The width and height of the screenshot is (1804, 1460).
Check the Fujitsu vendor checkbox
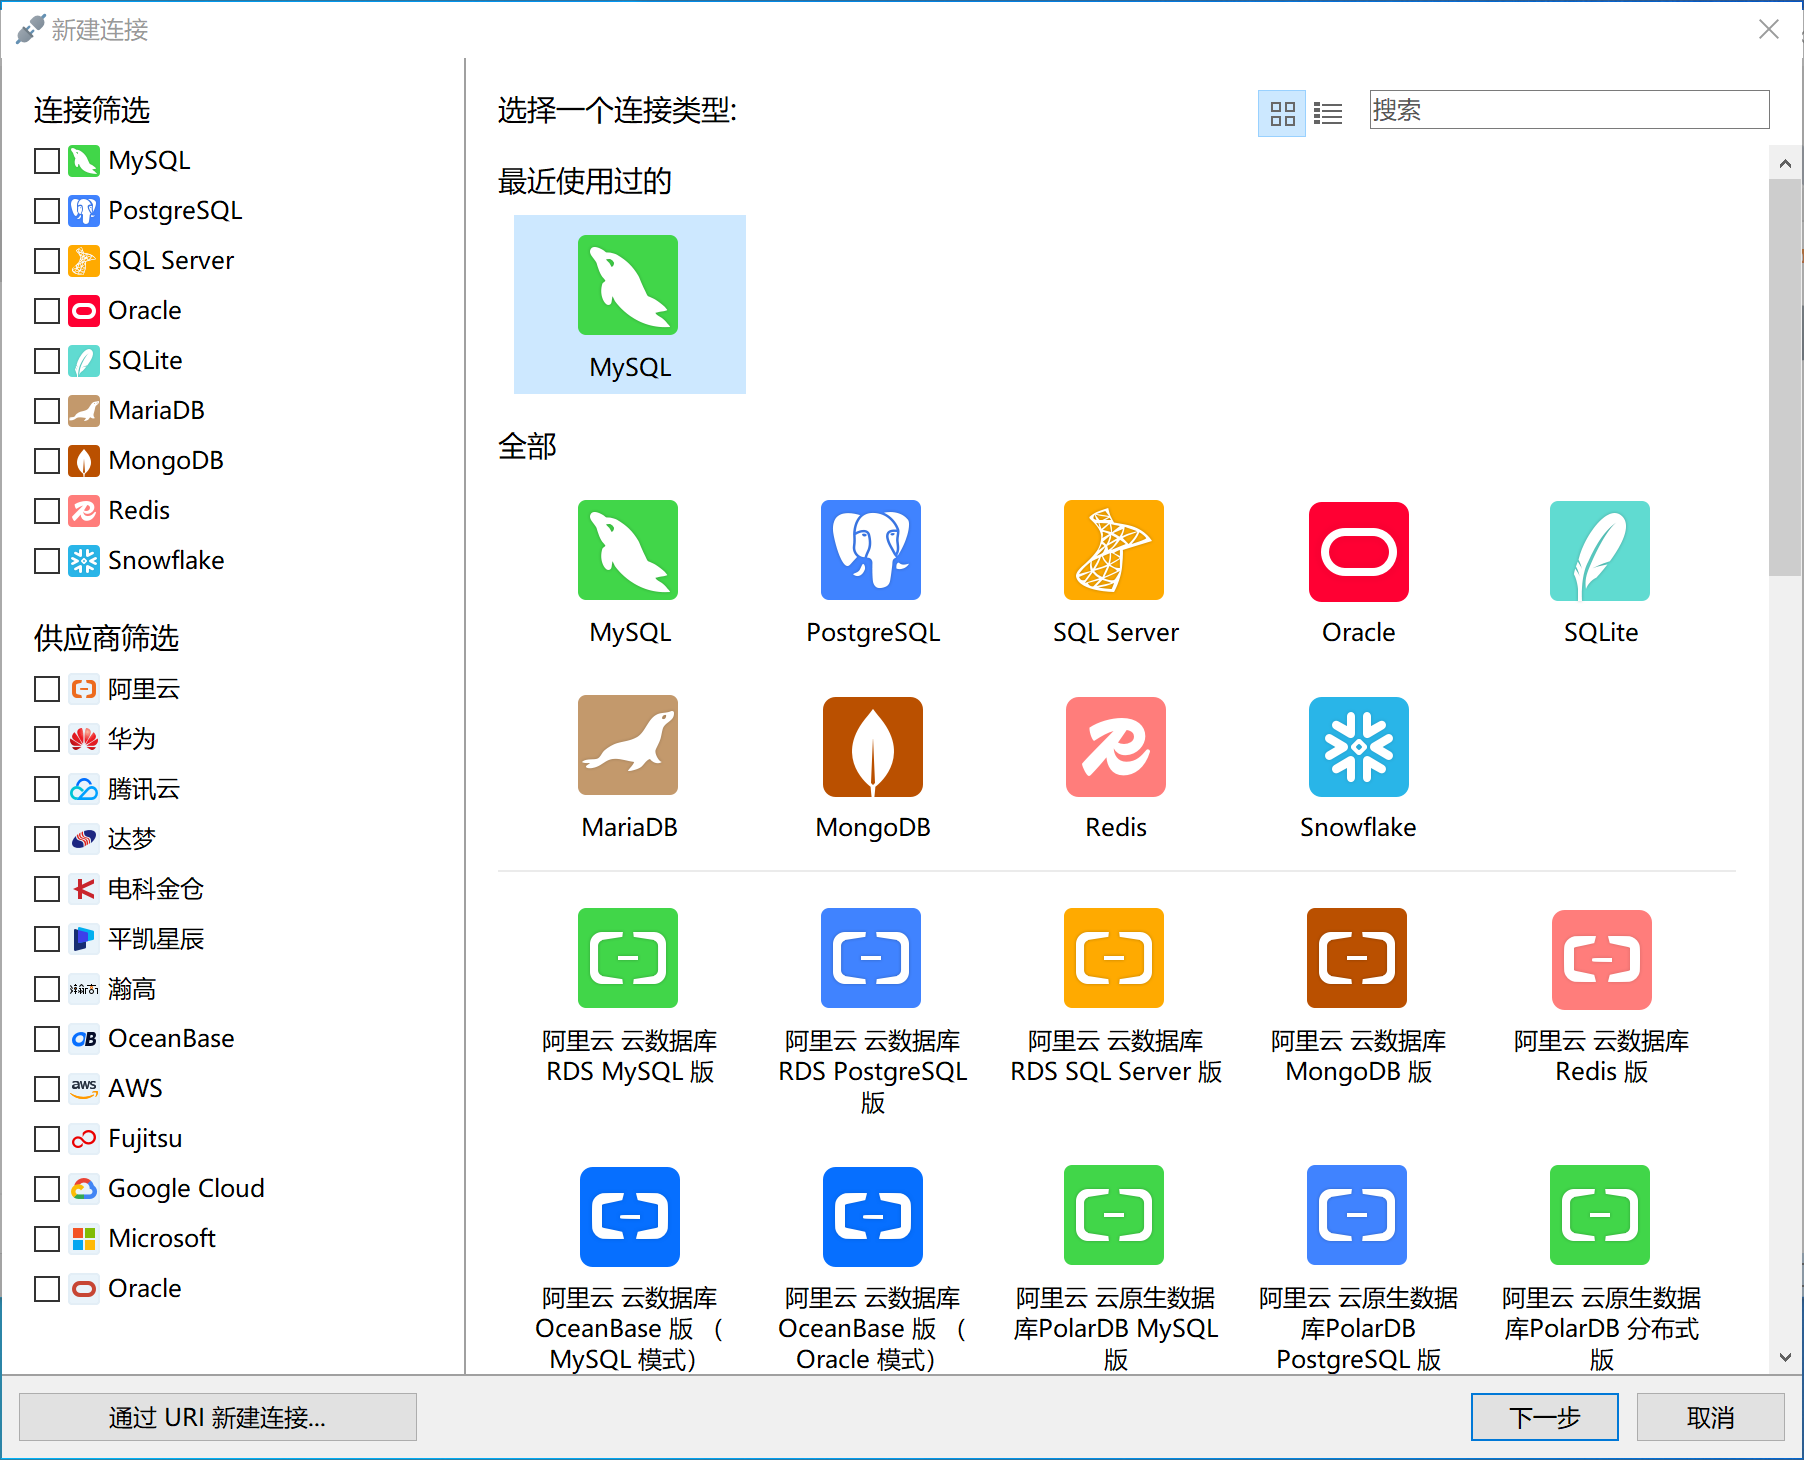tap(47, 1139)
